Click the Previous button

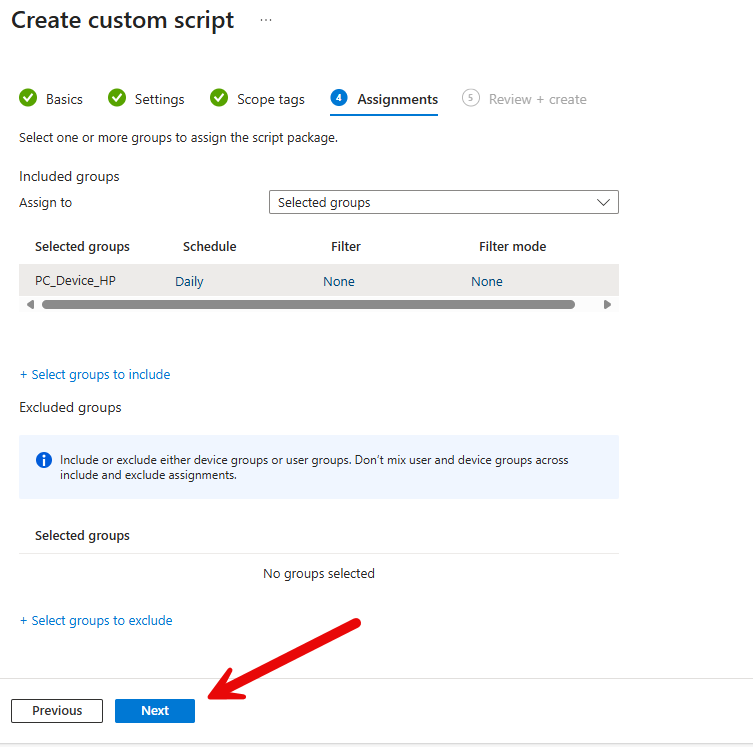pyautogui.click(x=57, y=710)
